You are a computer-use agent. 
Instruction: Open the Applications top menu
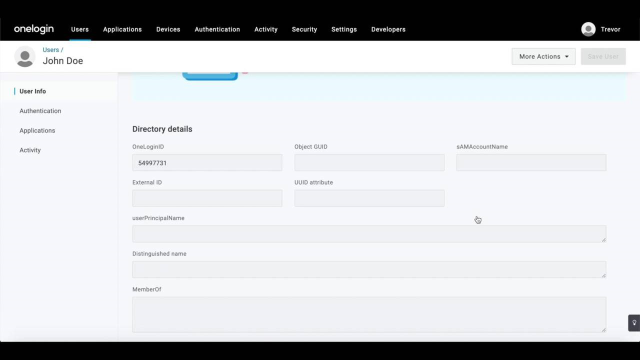click(x=122, y=29)
